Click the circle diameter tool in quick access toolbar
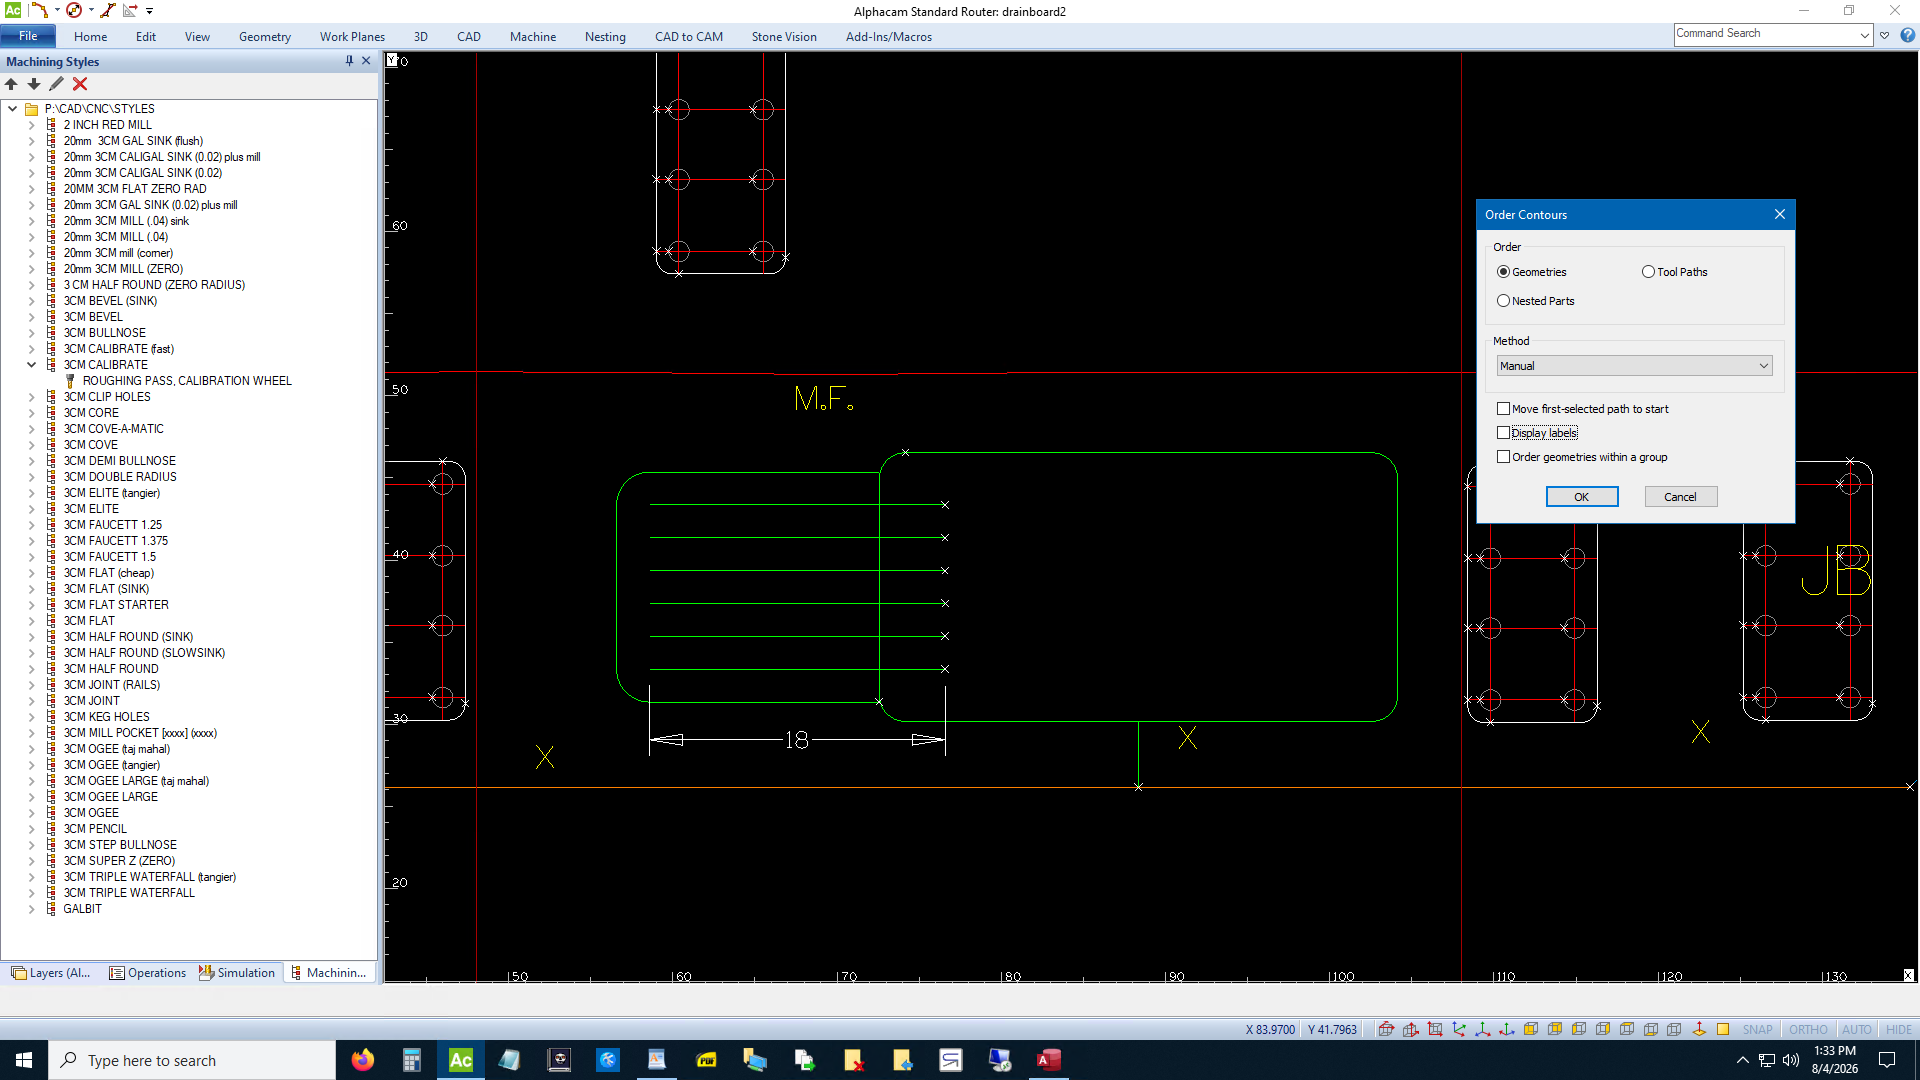This screenshot has height=1080, width=1920. [x=74, y=10]
